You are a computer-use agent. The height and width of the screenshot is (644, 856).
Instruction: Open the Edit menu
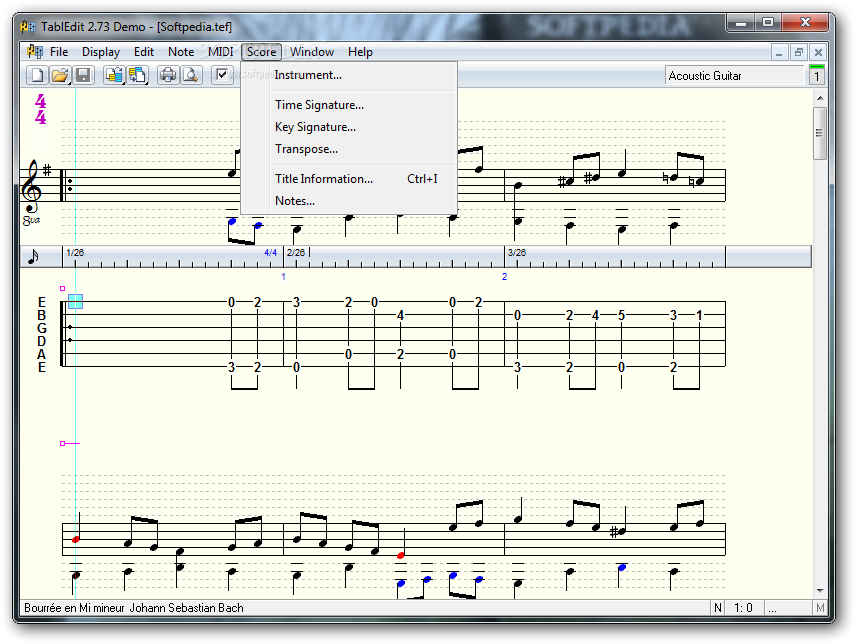(144, 52)
